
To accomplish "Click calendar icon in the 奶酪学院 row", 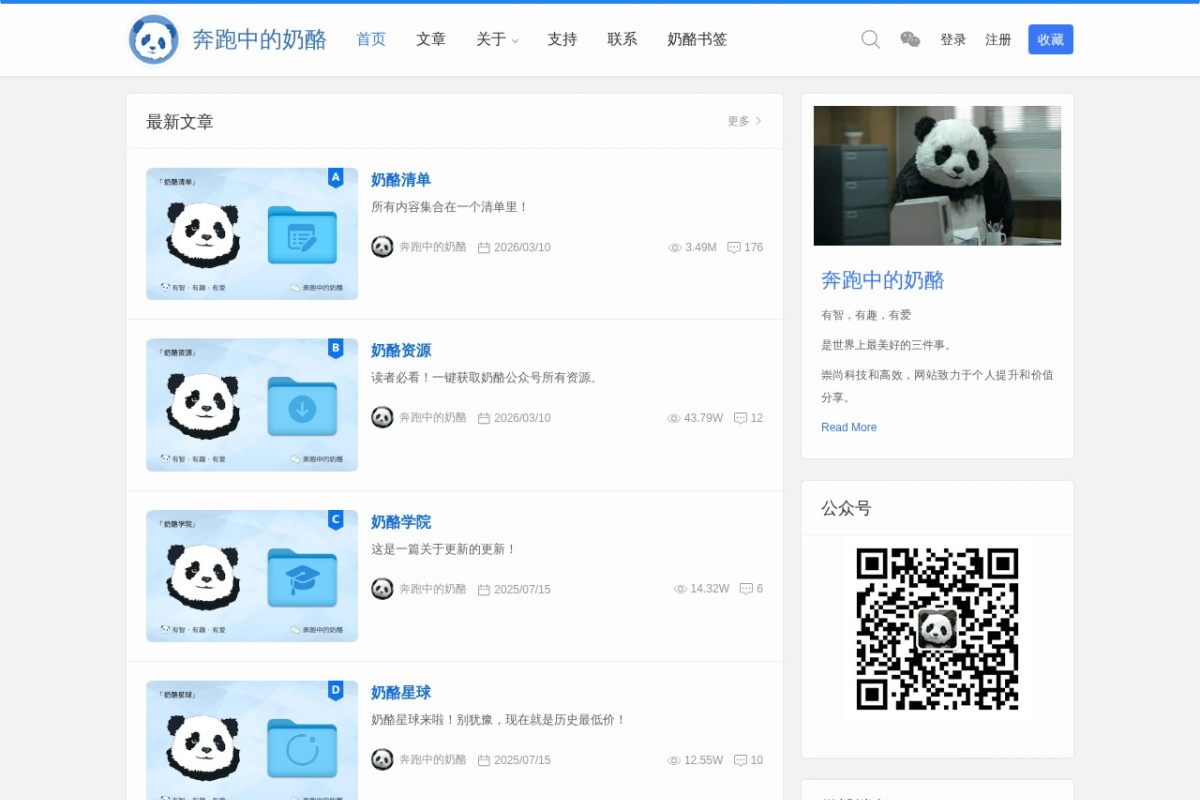I will coord(484,590).
